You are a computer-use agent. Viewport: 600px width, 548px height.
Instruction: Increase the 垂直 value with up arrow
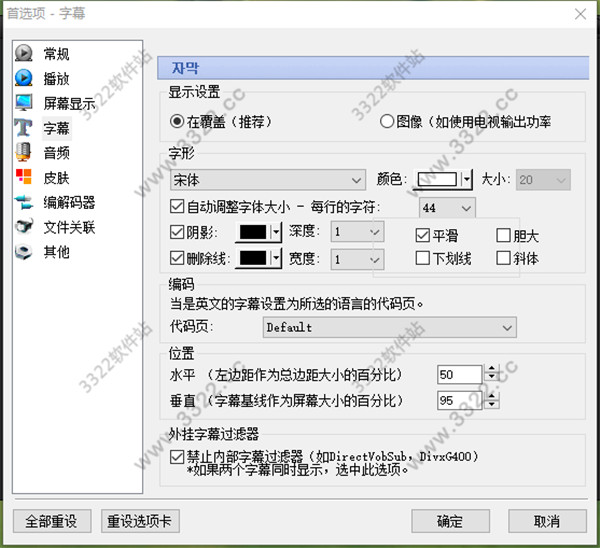tap(492, 396)
